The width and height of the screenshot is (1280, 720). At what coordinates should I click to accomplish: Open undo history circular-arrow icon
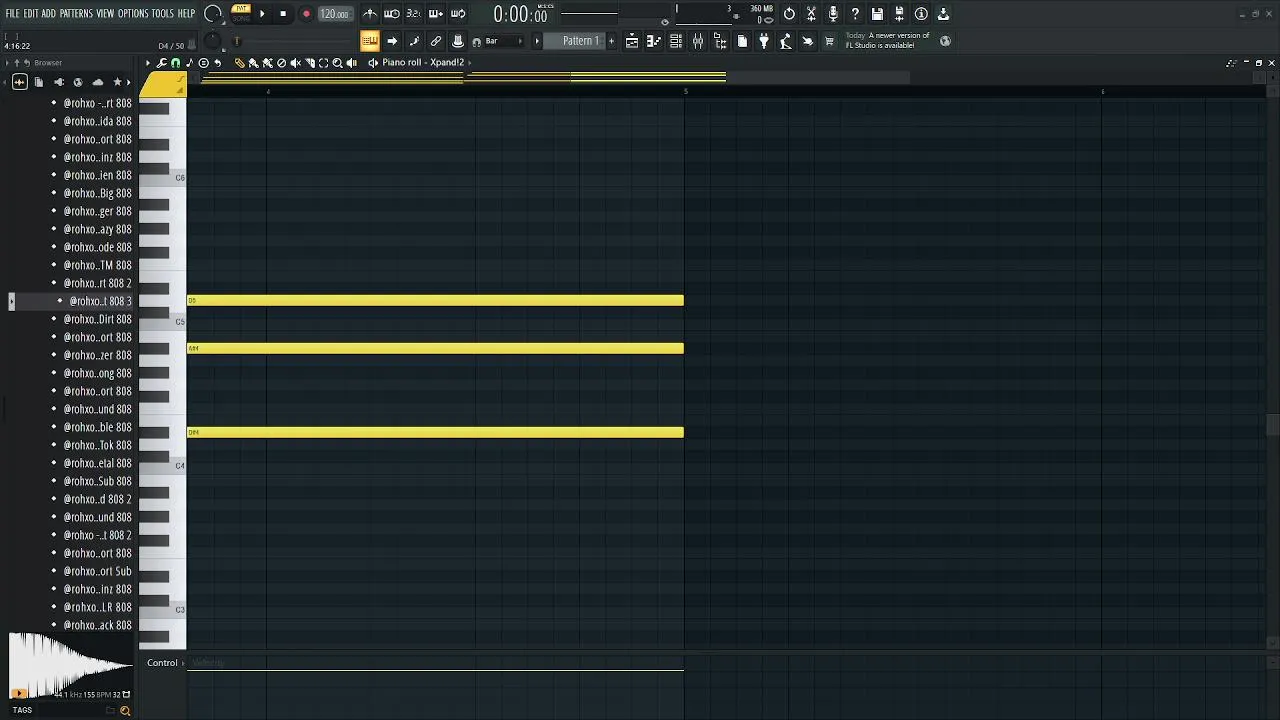coord(789,14)
